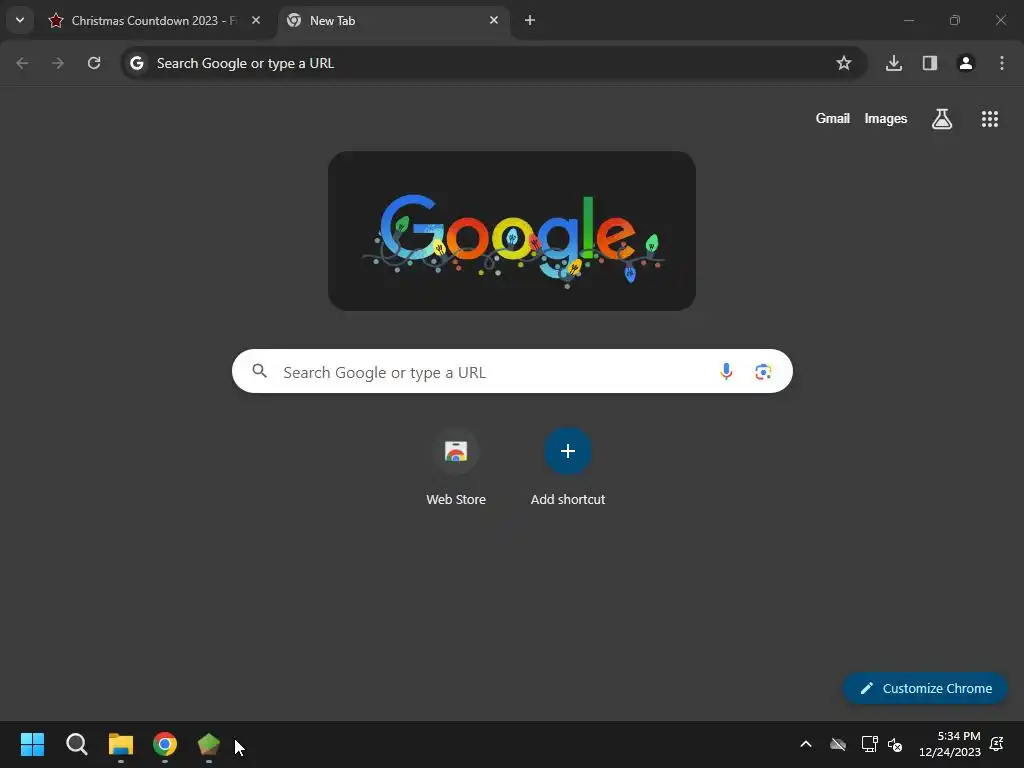The height and width of the screenshot is (768, 1024).
Task: Open Images link
Action: 886,118
